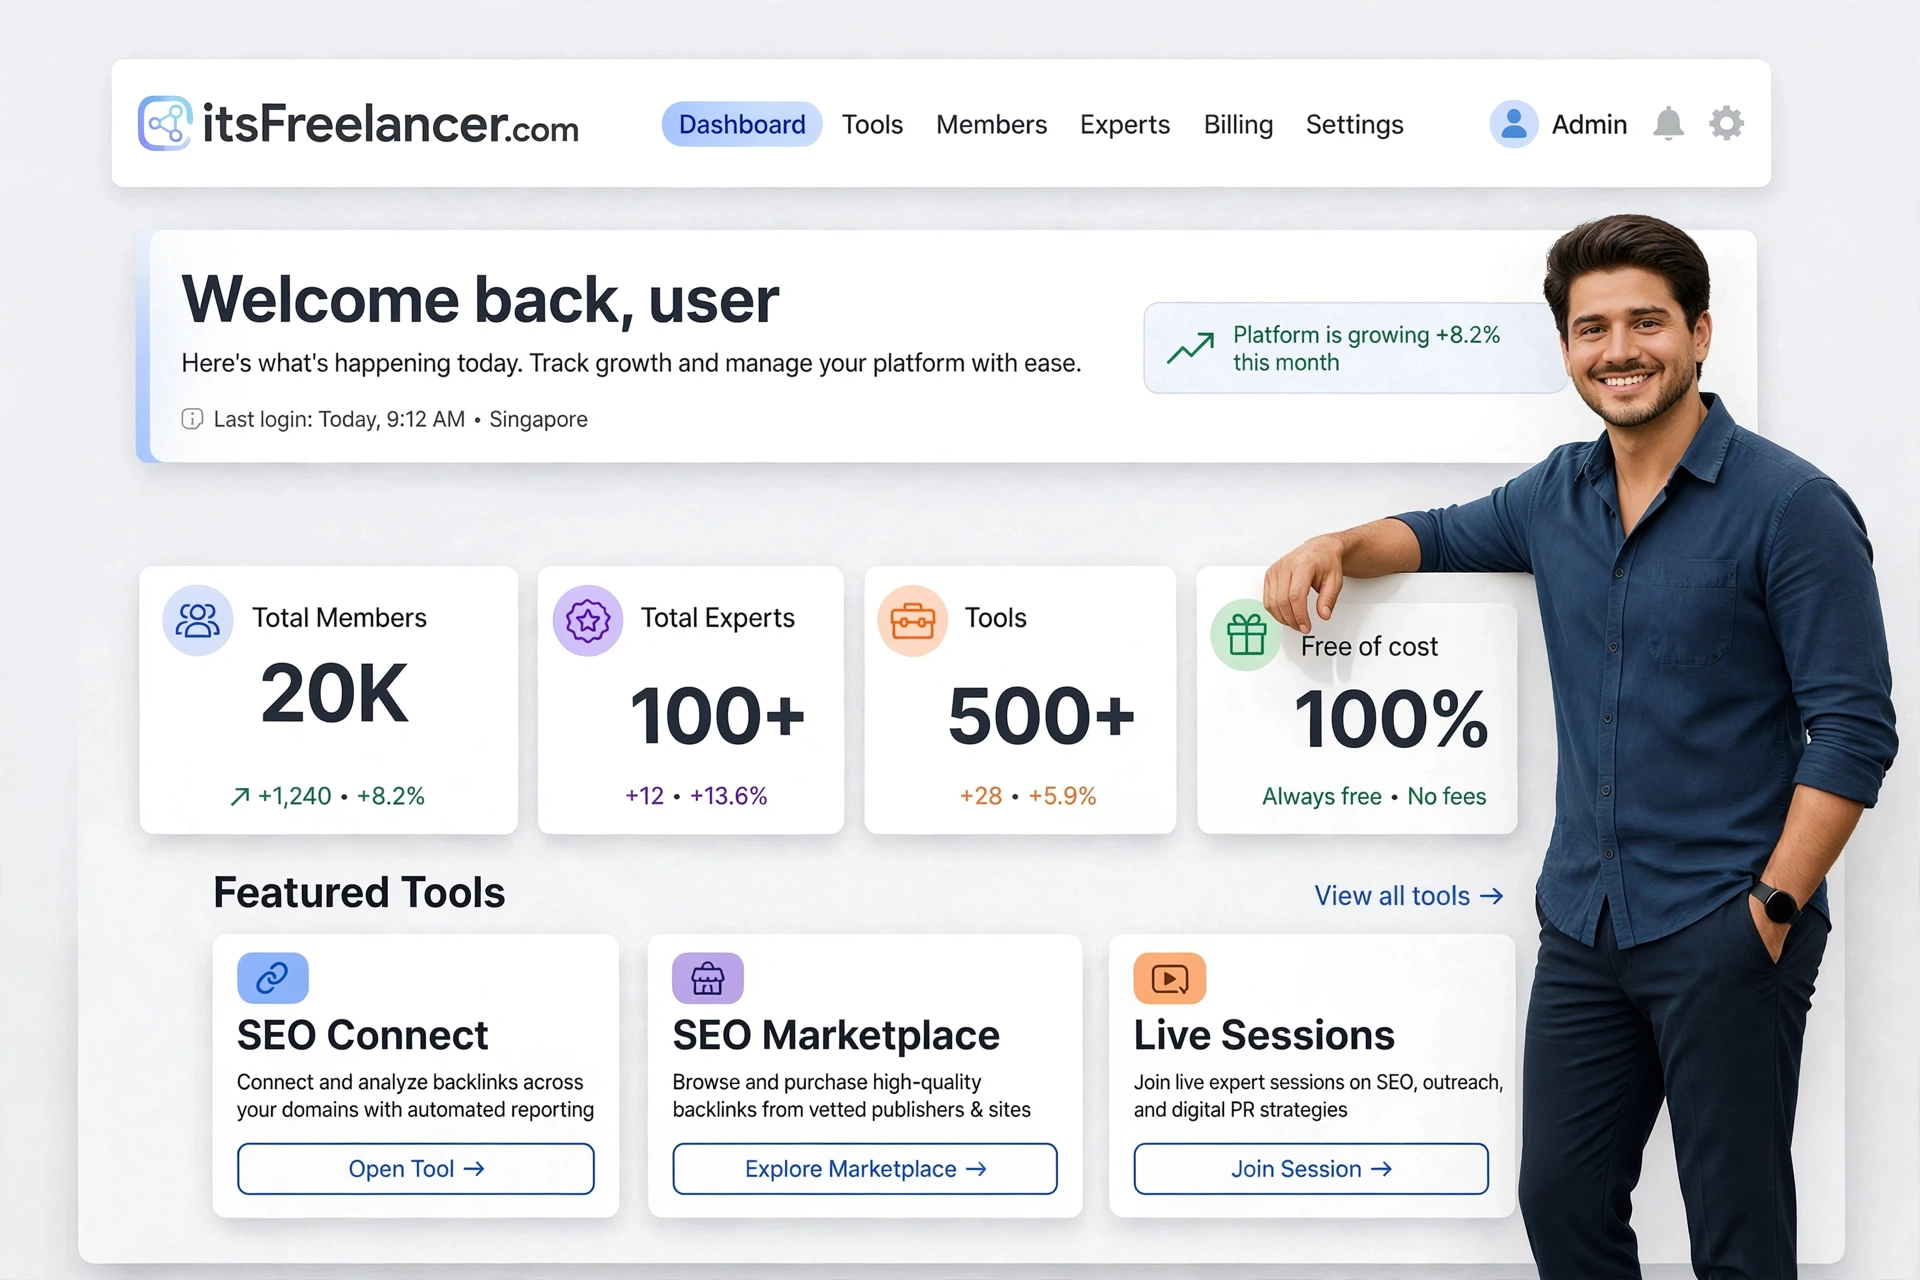
Task: Click the Total Experts label
Action: coord(717,618)
